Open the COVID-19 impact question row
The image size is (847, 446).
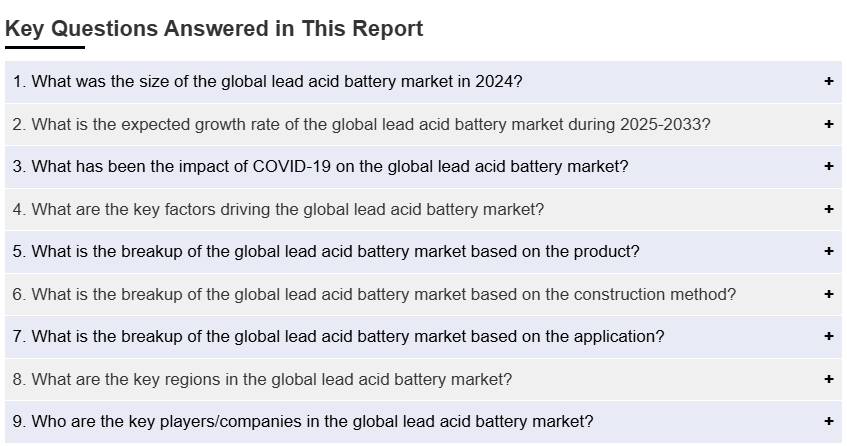[x=320, y=167]
